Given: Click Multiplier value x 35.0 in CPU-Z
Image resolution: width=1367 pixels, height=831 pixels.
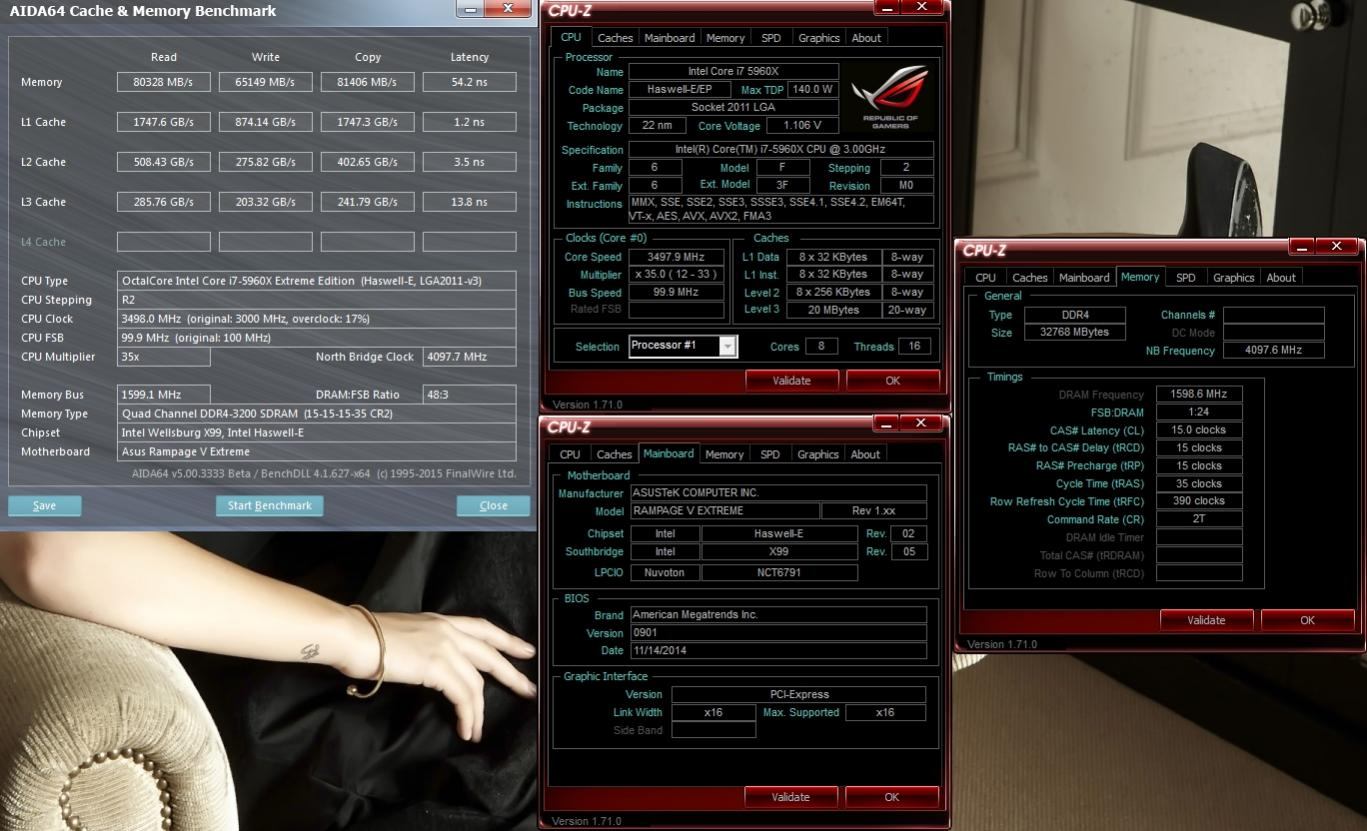Looking at the screenshot, I should click(x=676, y=275).
